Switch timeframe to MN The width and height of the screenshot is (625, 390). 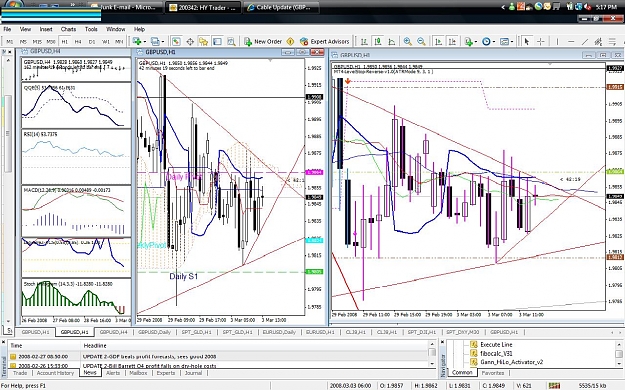(119, 41)
